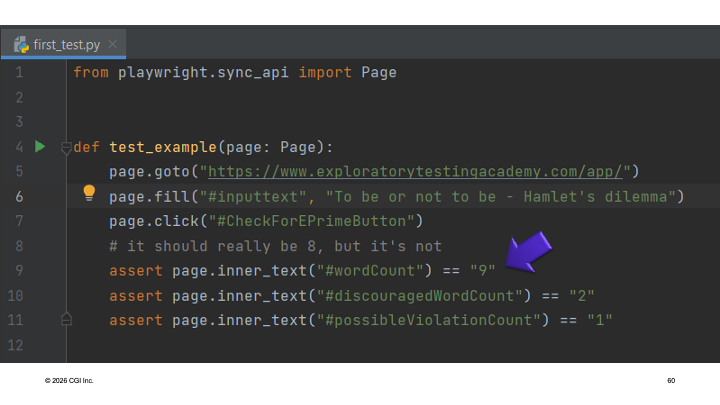Image resolution: width=720 pixels, height=405 pixels.
Task: Click line number 5 in the gutter
Action: tap(19, 171)
